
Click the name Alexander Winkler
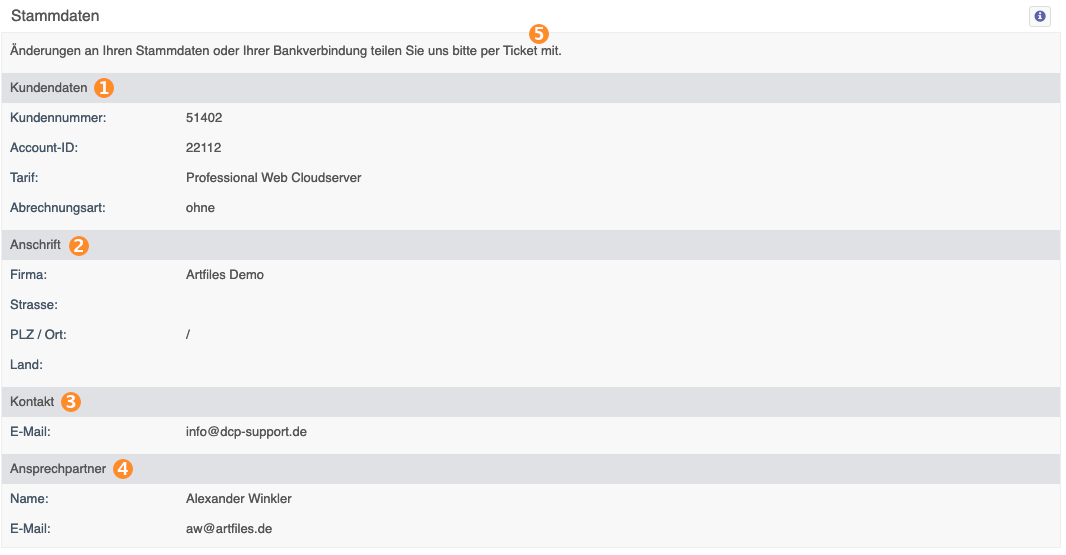point(239,499)
